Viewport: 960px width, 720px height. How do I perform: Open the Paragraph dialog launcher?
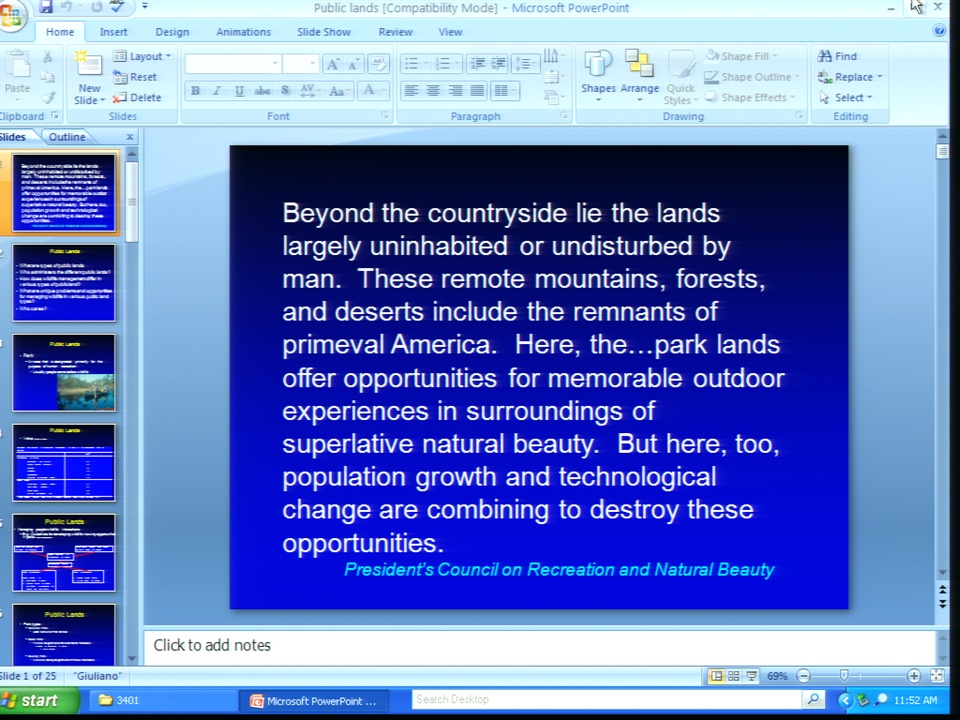564,115
